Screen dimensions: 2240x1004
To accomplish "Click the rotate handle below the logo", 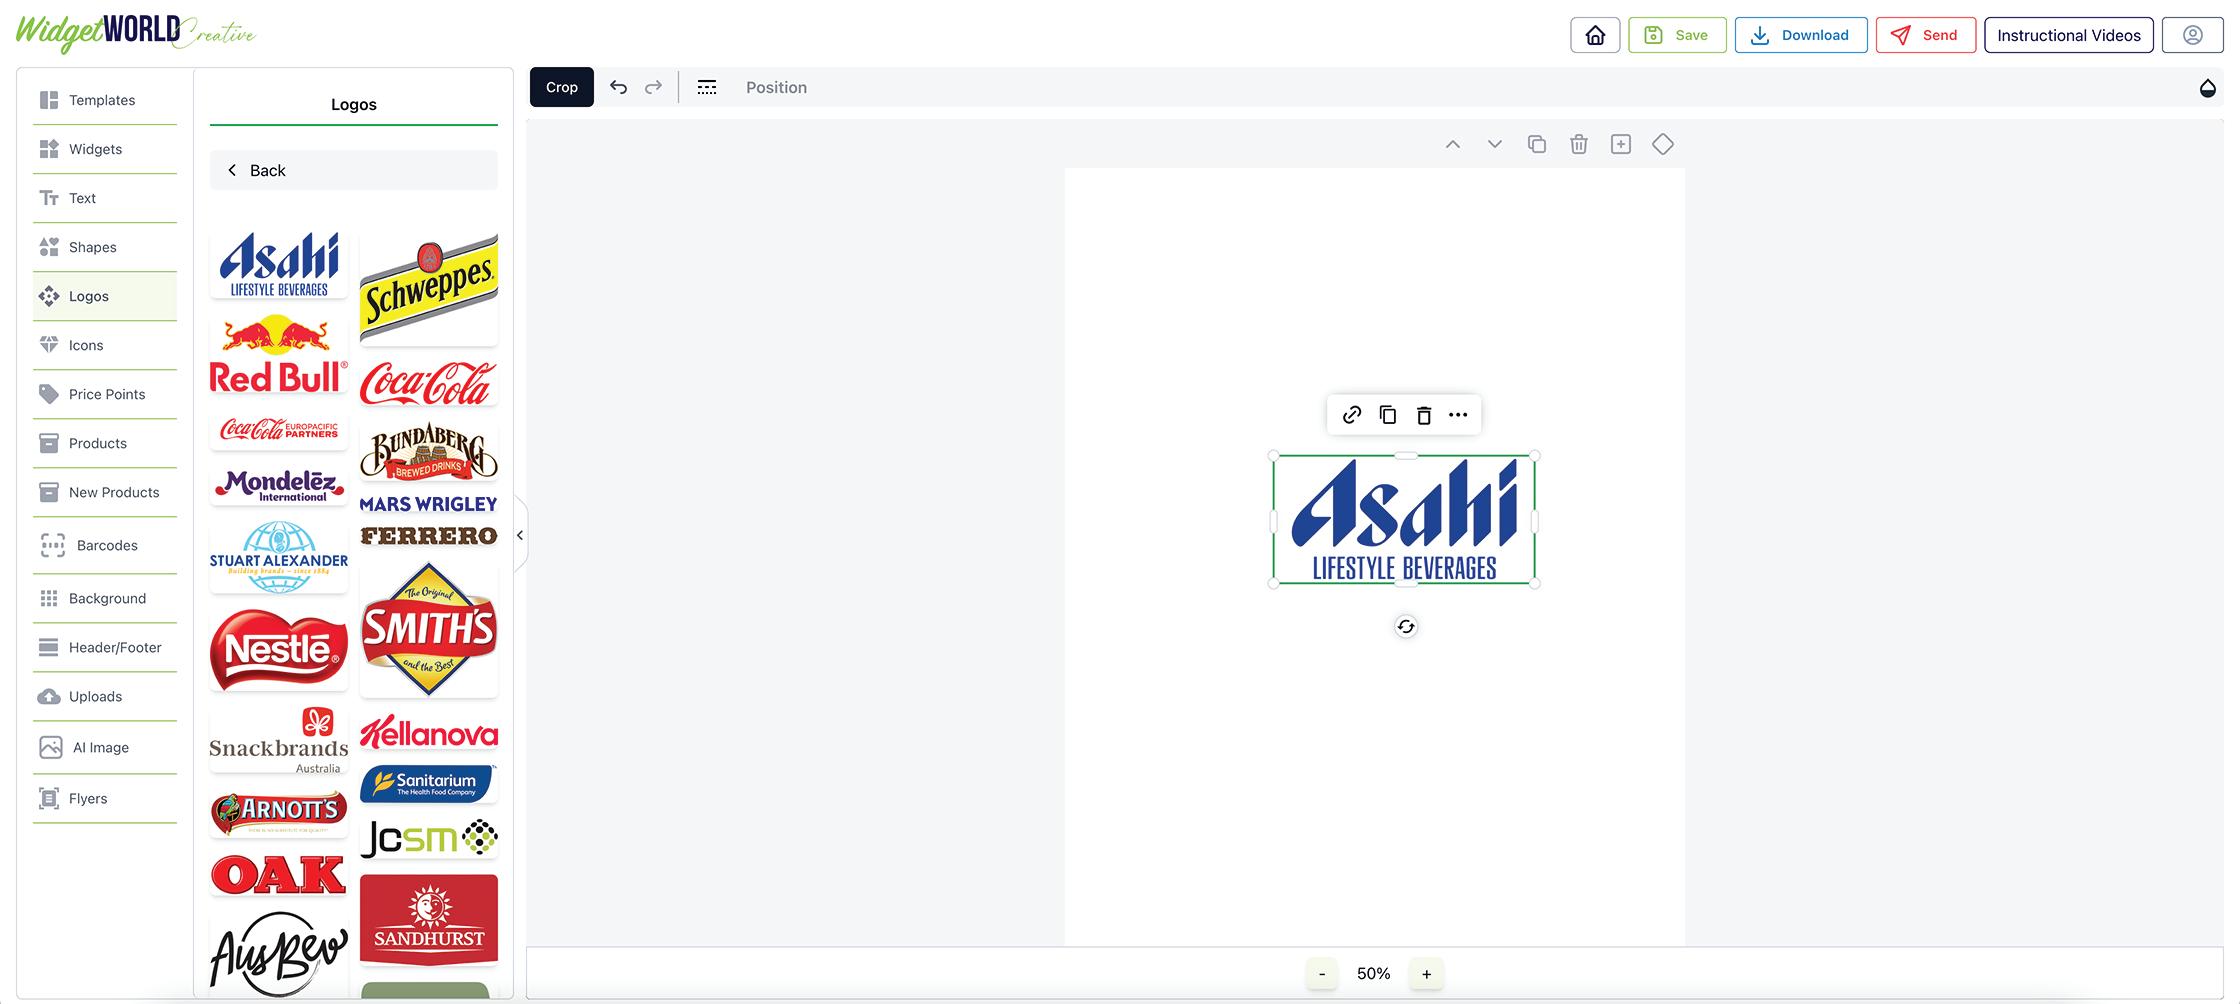I will [x=1406, y=627].
